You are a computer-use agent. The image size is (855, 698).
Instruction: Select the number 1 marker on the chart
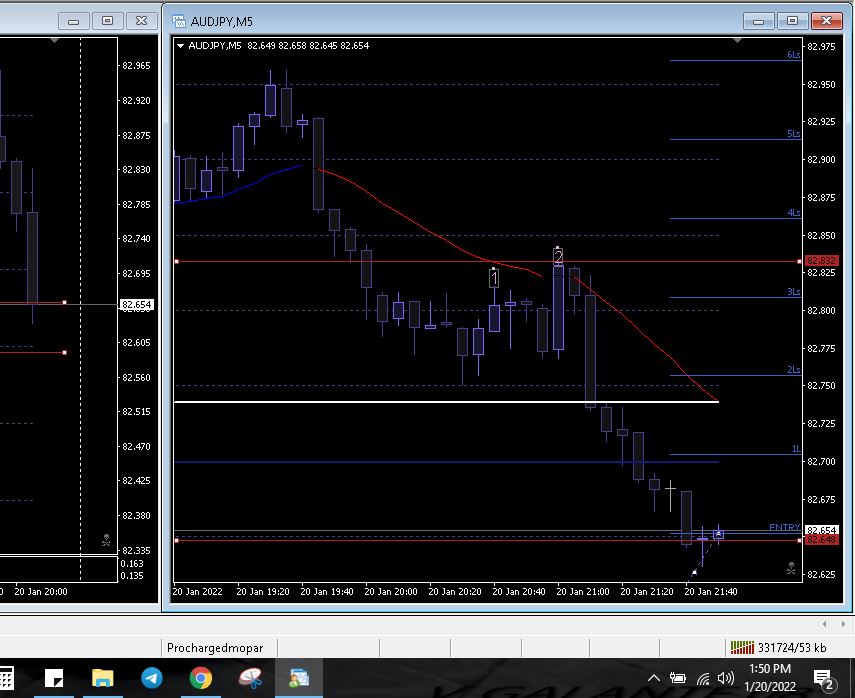494,279
